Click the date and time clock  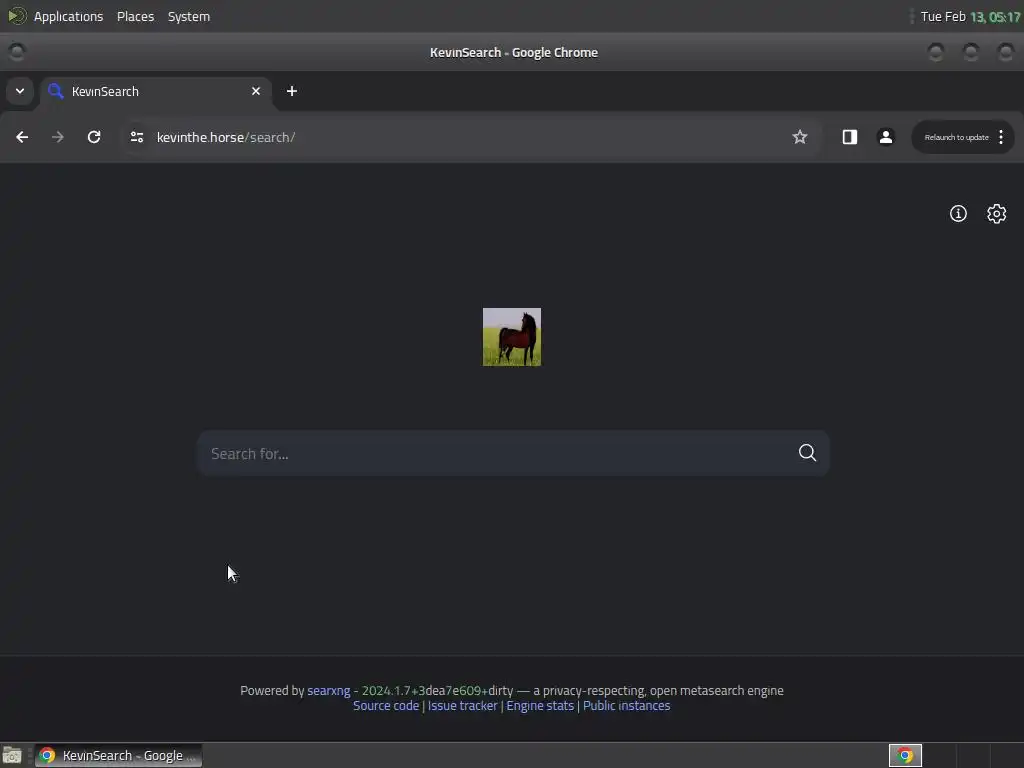click(970, 16)
